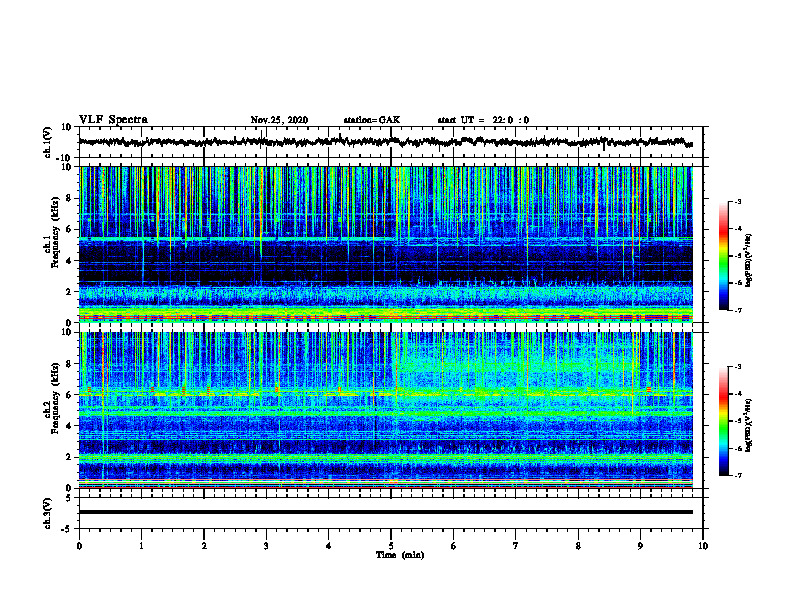Viewport: 792px width, 612px height.
Task: Click the "10" tick on the time axis
Action: tap(703, 546)
